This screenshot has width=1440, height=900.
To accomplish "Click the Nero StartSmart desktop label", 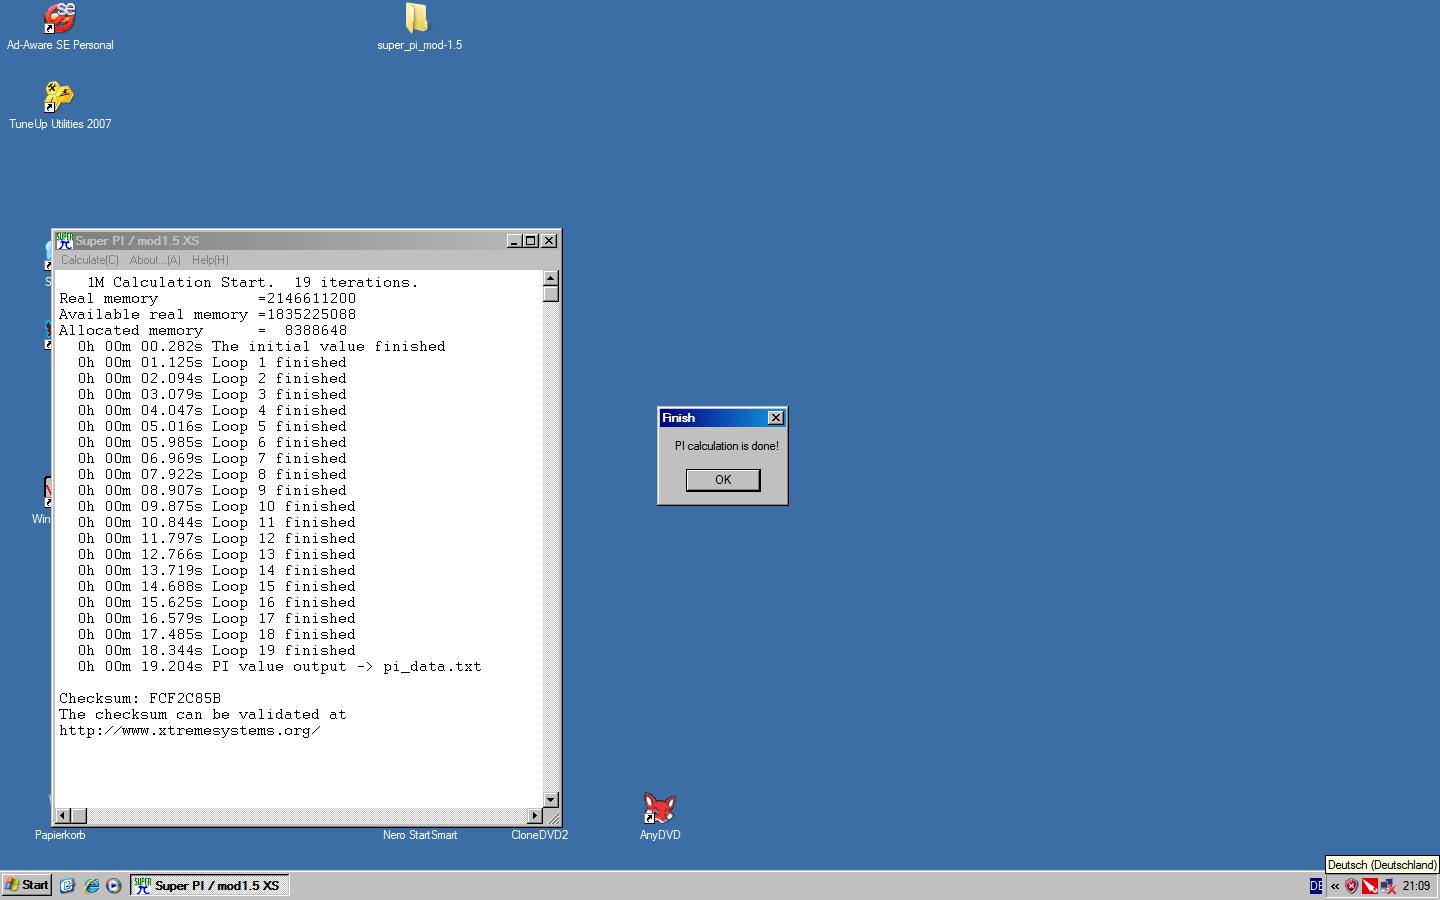I will coord(420,835).
